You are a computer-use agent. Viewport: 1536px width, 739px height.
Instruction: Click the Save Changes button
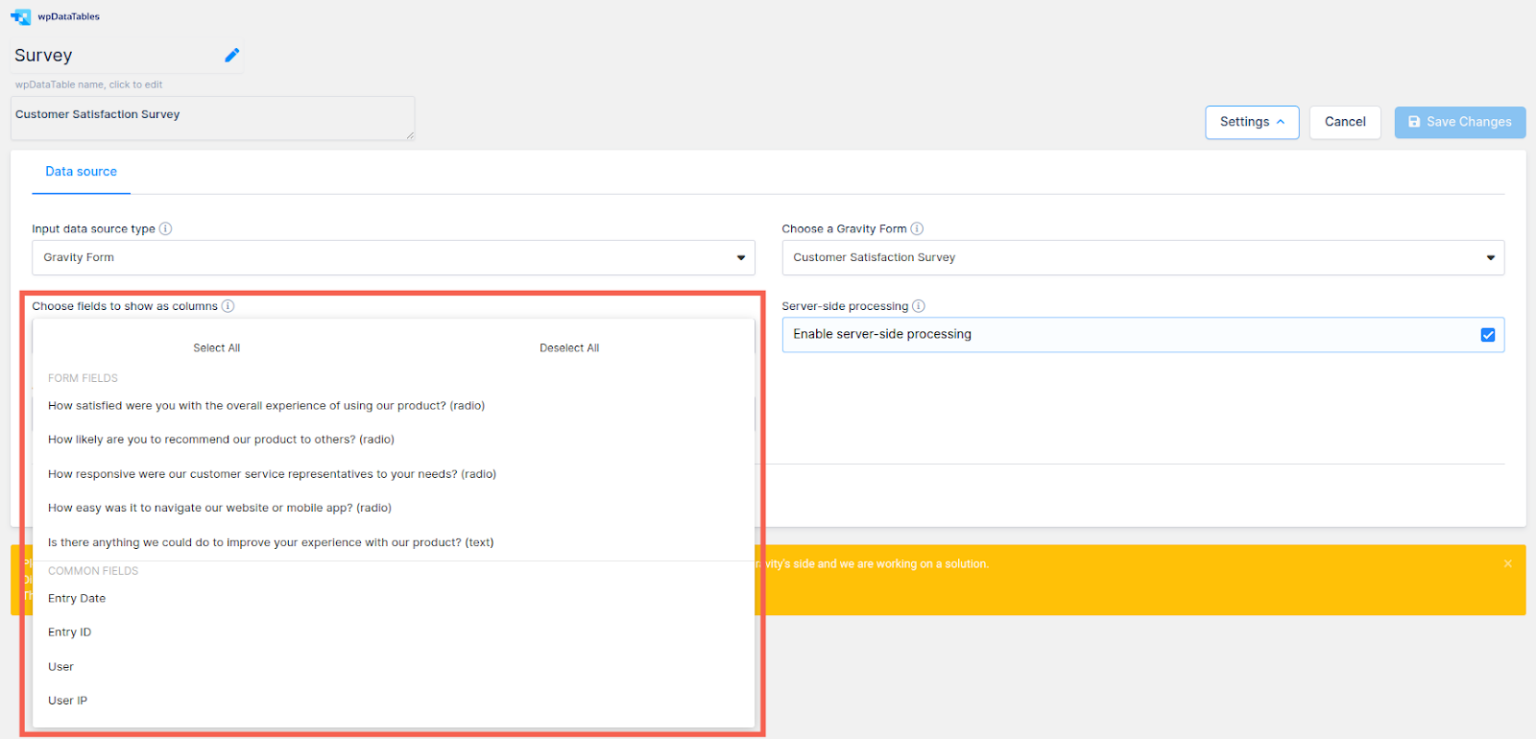click(x=1459, y=122)
